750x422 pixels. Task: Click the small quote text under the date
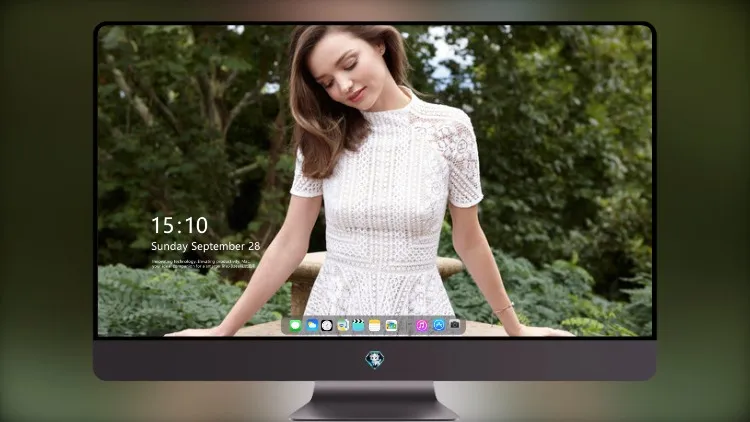point(203,264)
